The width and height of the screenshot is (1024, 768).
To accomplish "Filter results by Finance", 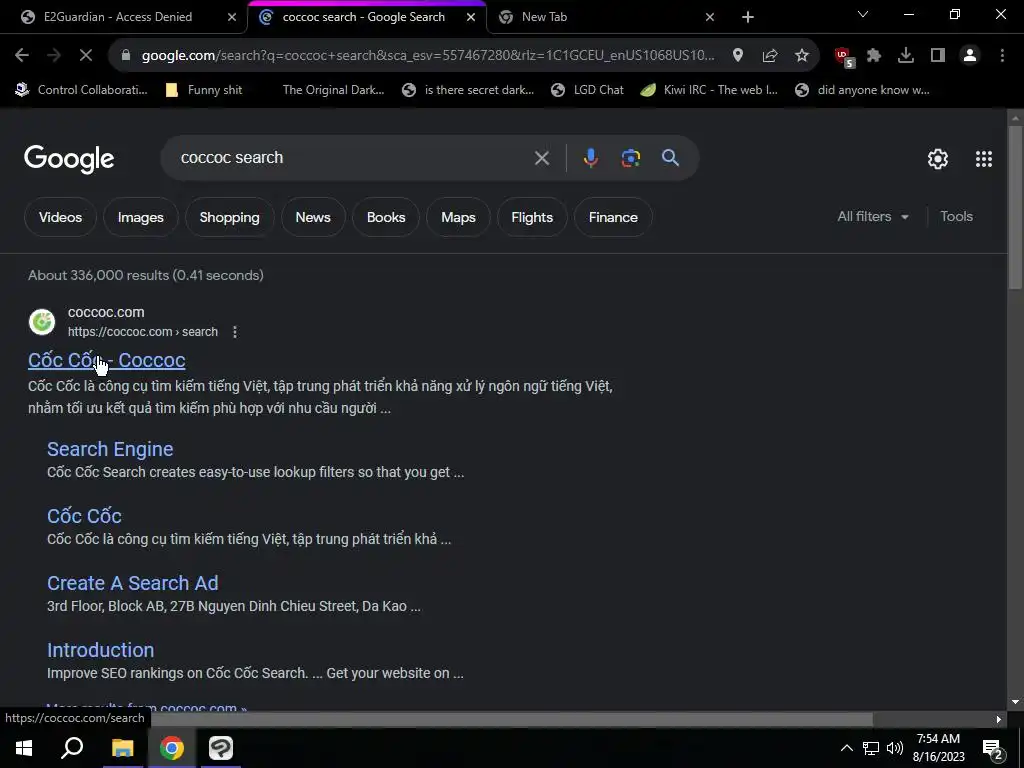I will point(613,217).
